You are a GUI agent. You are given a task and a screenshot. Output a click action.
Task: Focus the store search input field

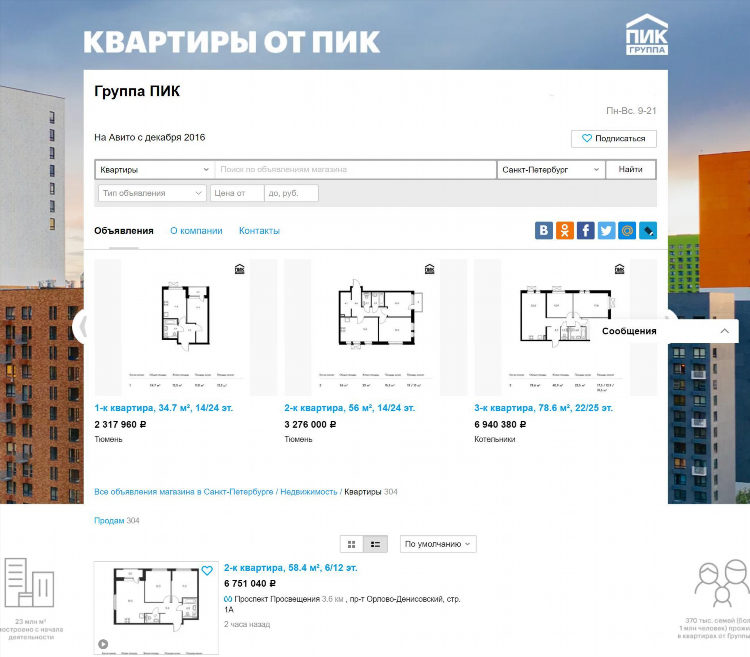355,170
